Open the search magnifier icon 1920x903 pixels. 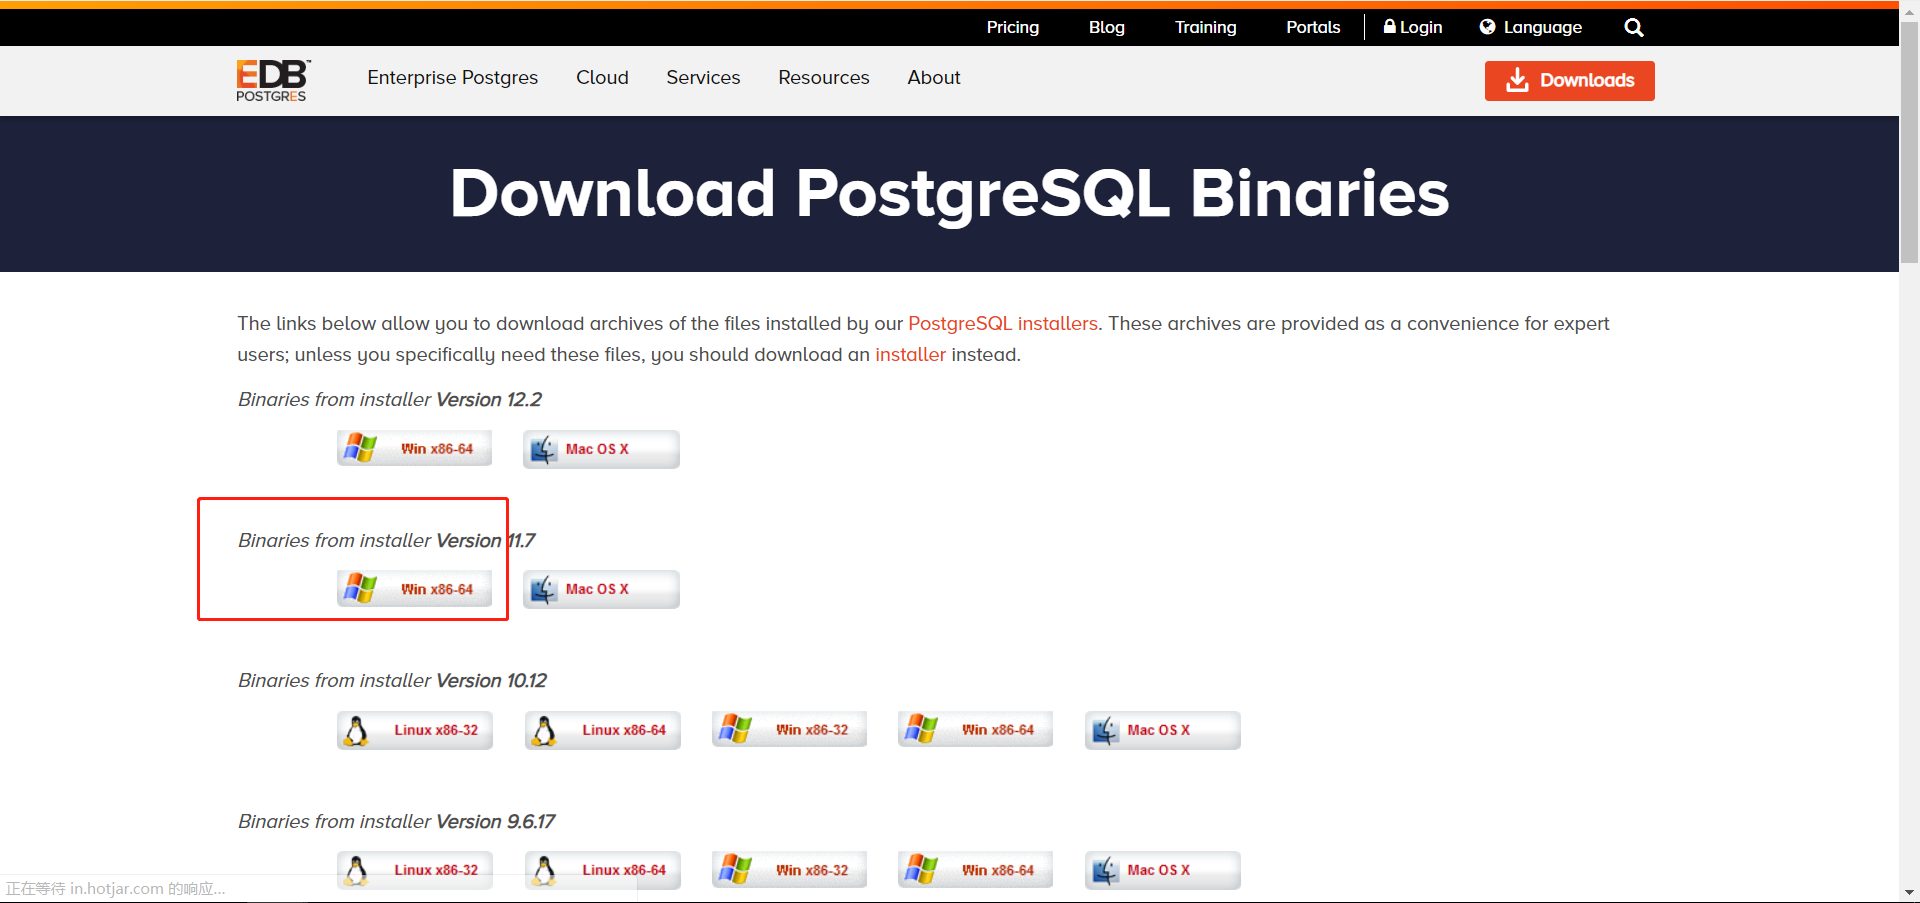pos(1634,27)
